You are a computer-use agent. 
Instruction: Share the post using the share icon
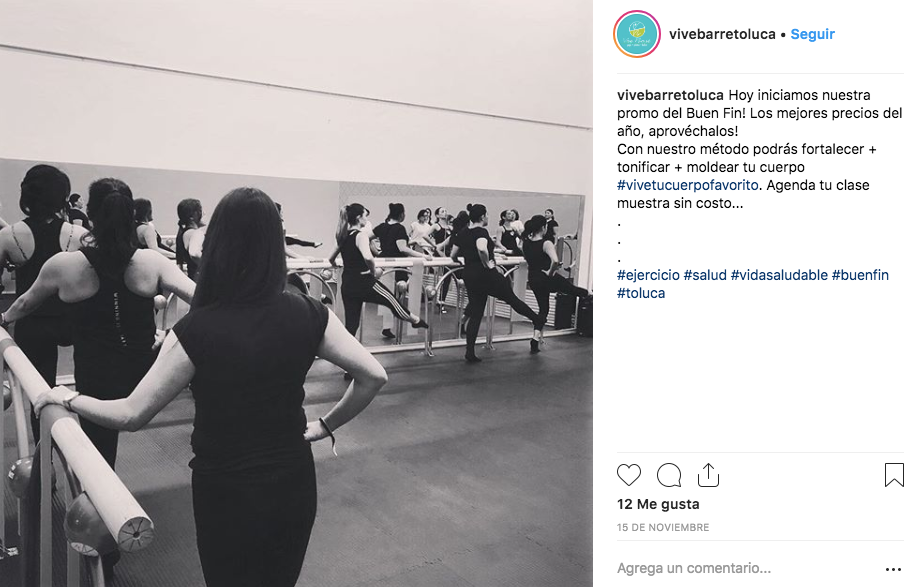coord(708,475)
